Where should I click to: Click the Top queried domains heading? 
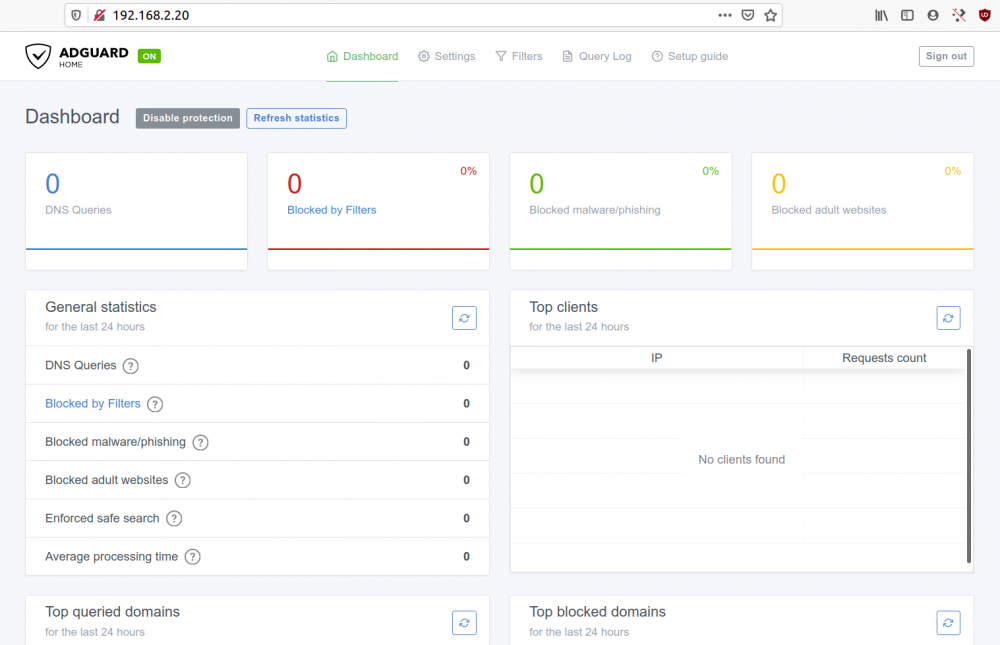pos(112,612)
